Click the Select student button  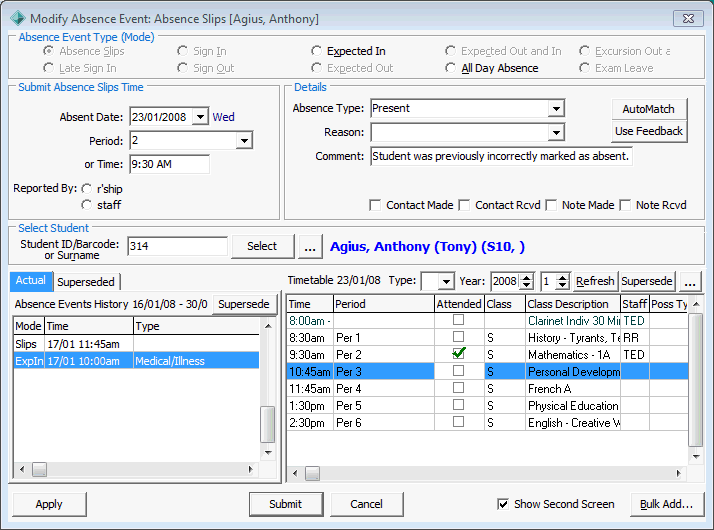tap(262, 246)
